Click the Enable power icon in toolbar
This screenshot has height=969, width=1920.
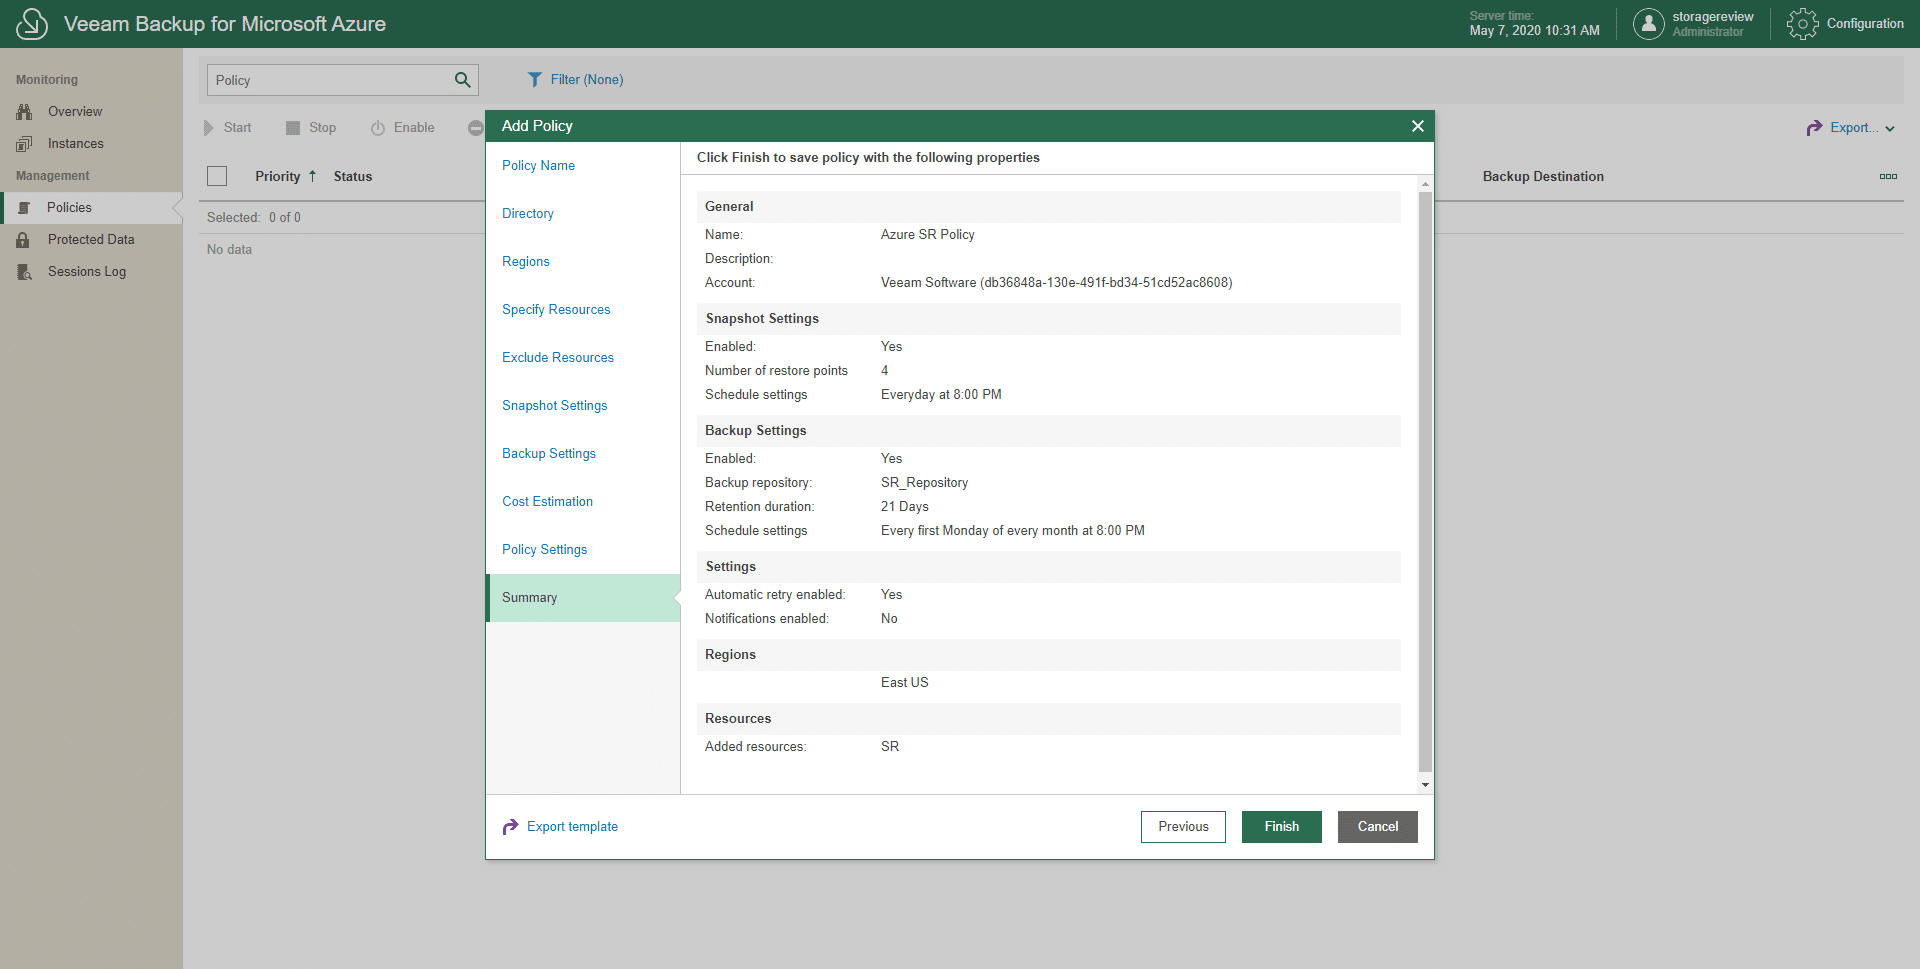tap(378, 128)
